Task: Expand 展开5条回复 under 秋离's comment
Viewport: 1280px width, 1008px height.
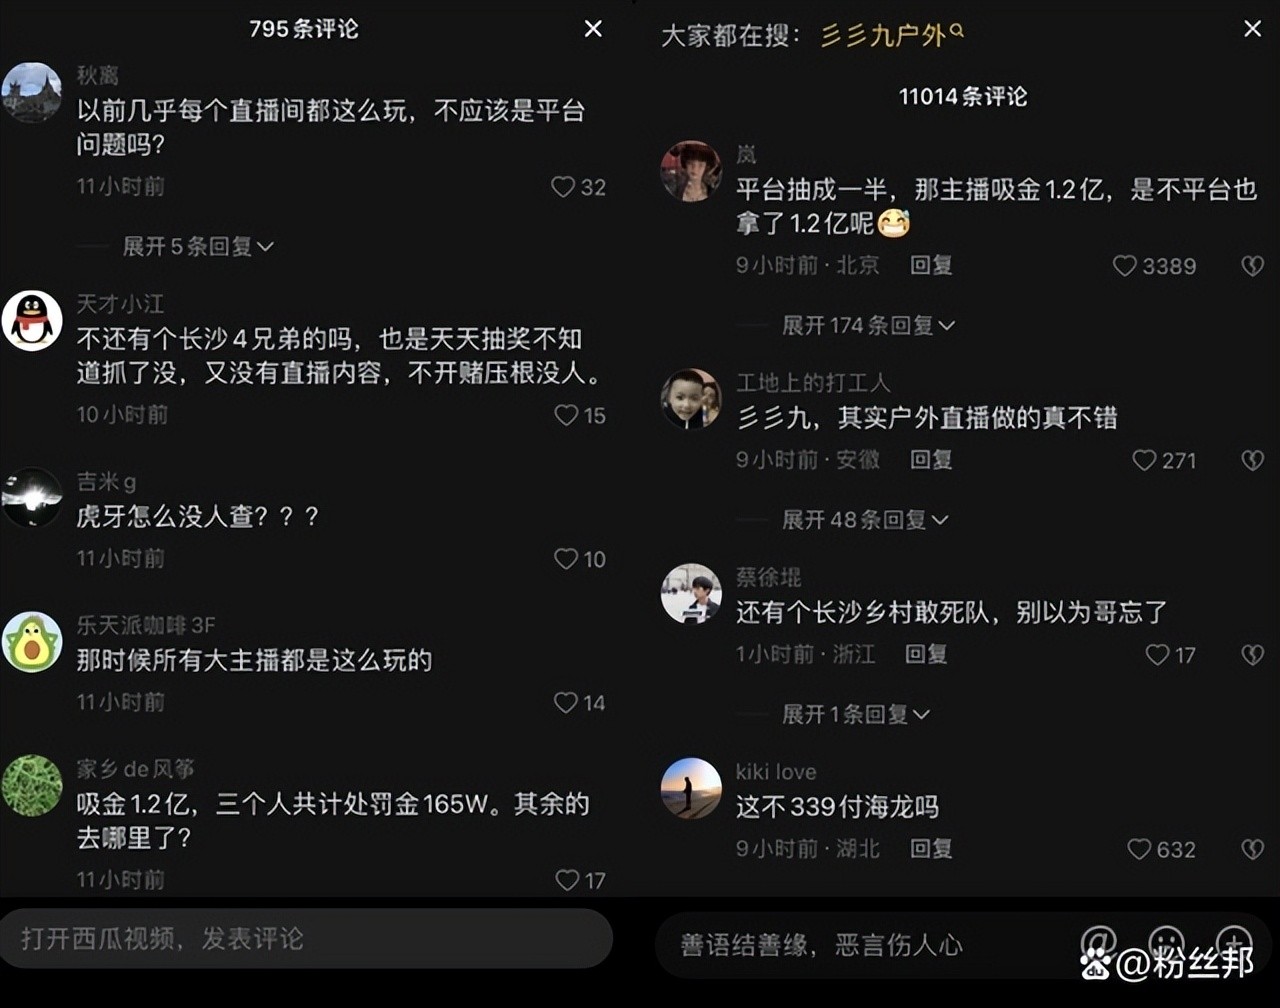Action: [198, 247]
